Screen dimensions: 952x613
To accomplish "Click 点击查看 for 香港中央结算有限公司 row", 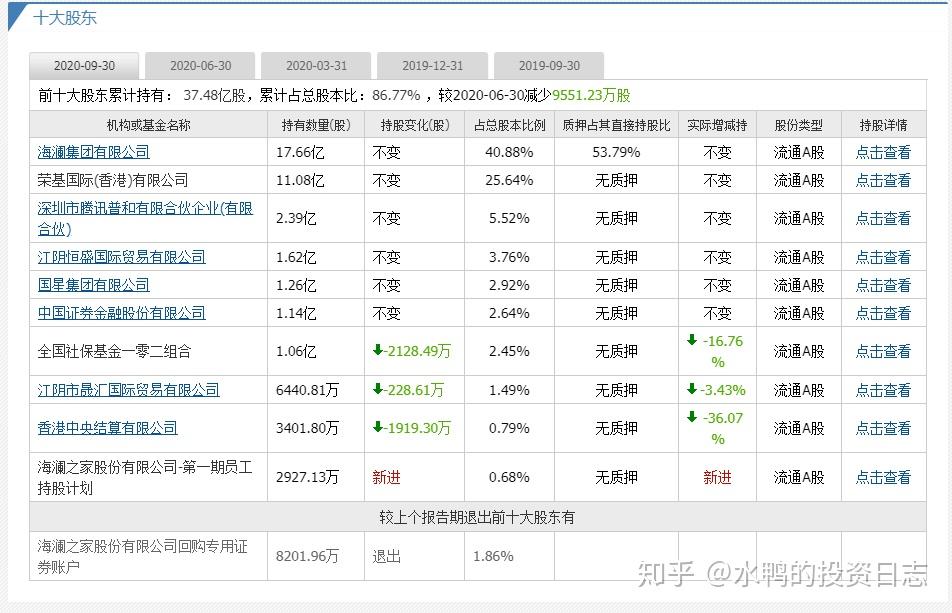I will [883, 428].
